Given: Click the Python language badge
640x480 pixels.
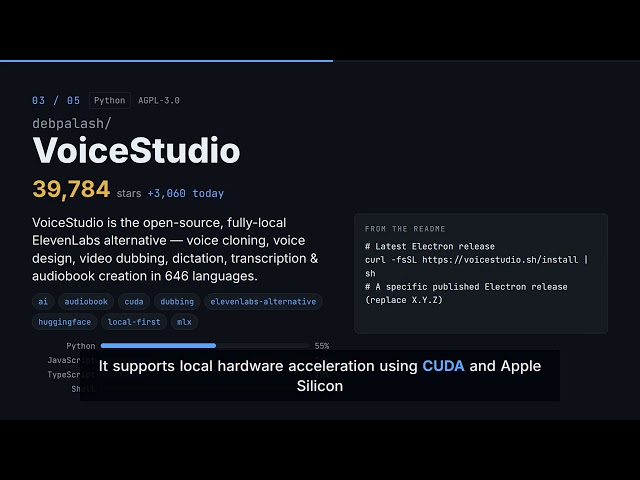Looking at the screenshot, I should click(109, 100).
